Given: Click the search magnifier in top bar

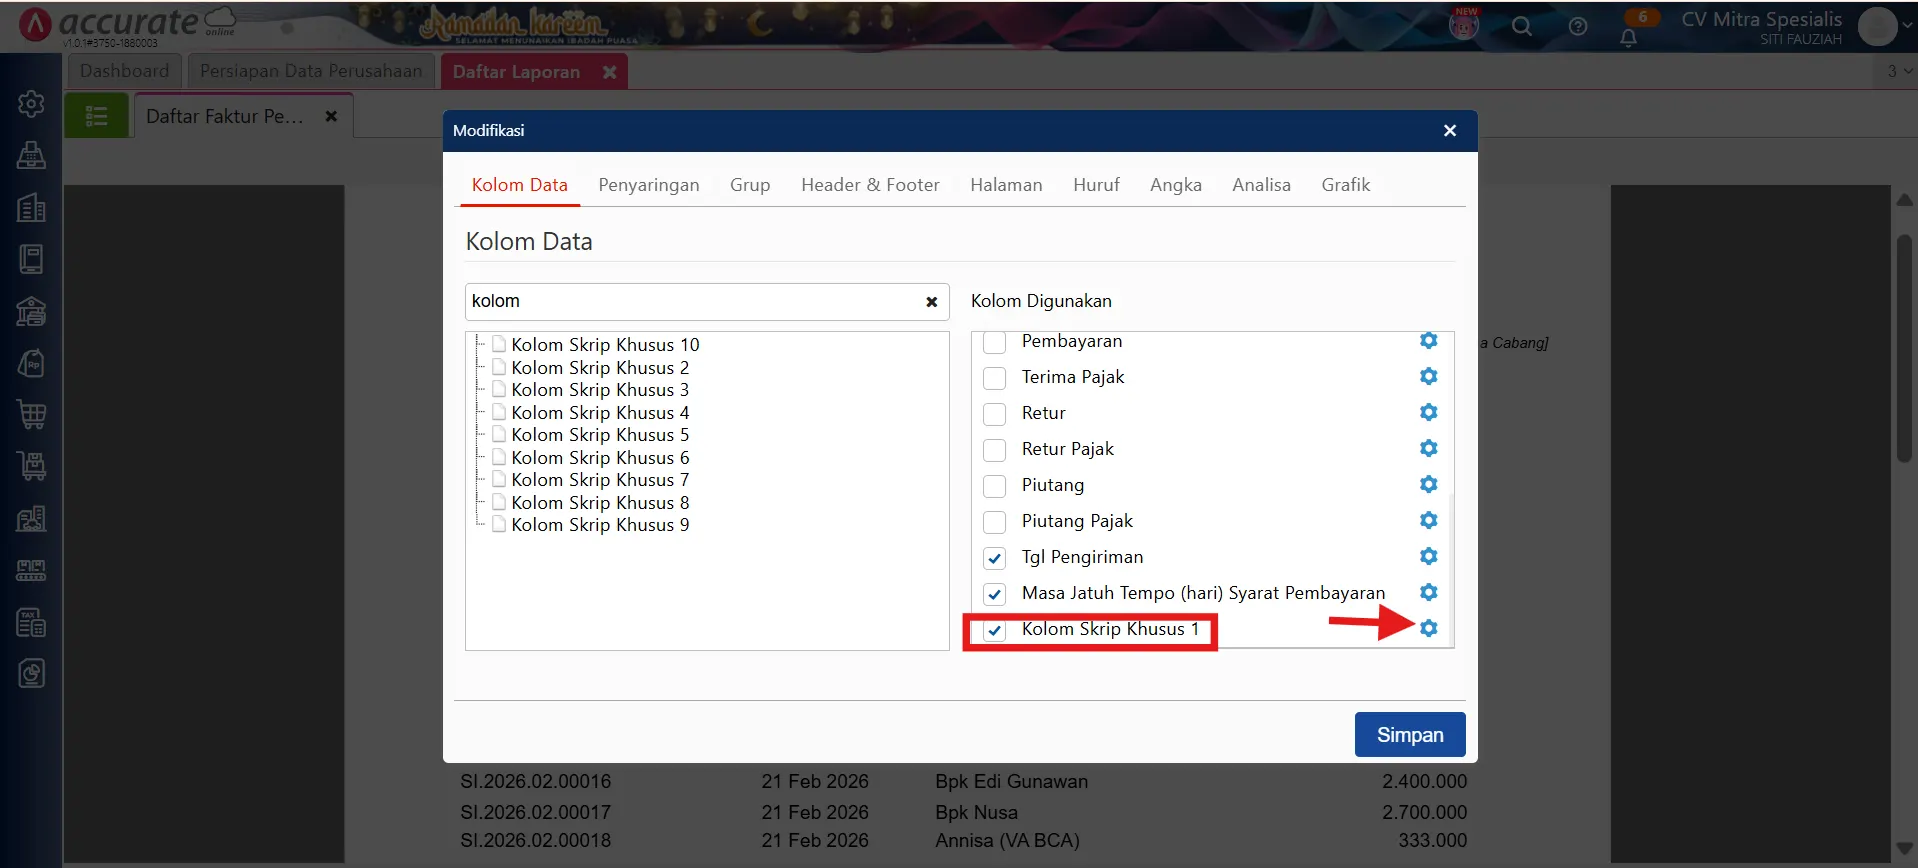Looking at the screenshot, I should pyautogui.click(x=1521, y=27).
